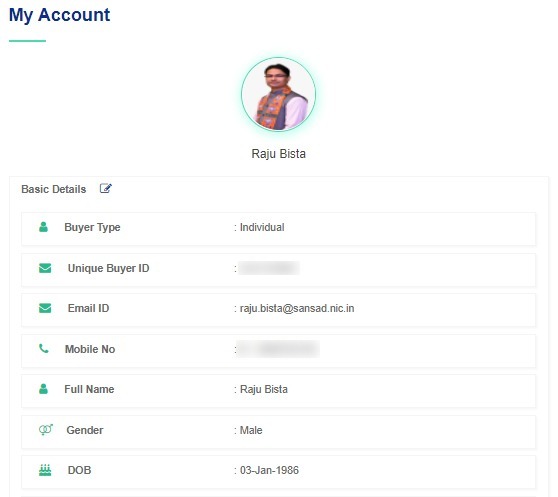Click the Male gender value
558x497 pixels.
click(251, 430)
